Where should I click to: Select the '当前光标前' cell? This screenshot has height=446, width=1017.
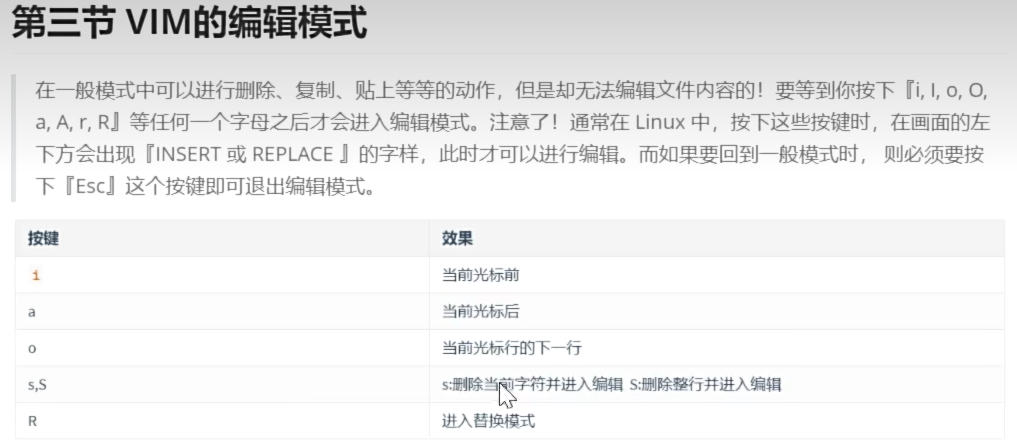717,276
